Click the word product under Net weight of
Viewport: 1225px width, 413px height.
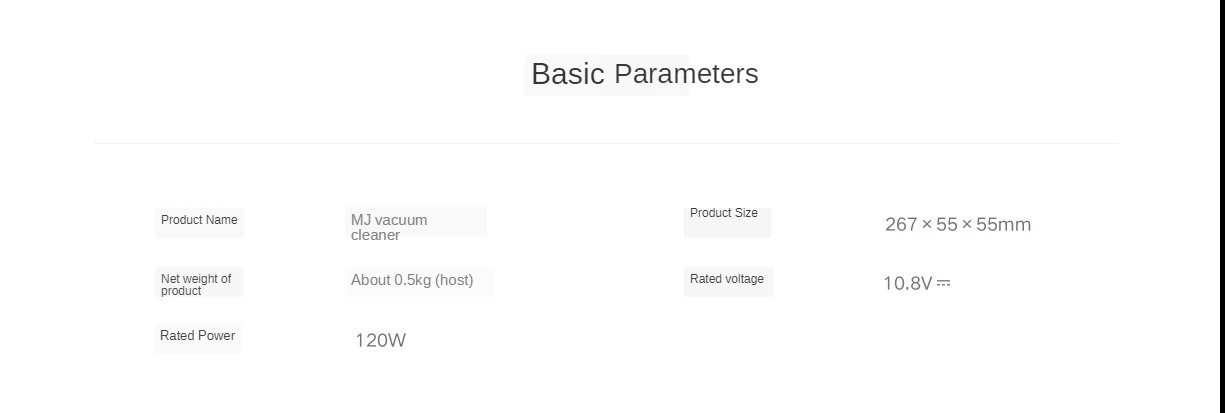pyautogui.click(x=181, y=291)
